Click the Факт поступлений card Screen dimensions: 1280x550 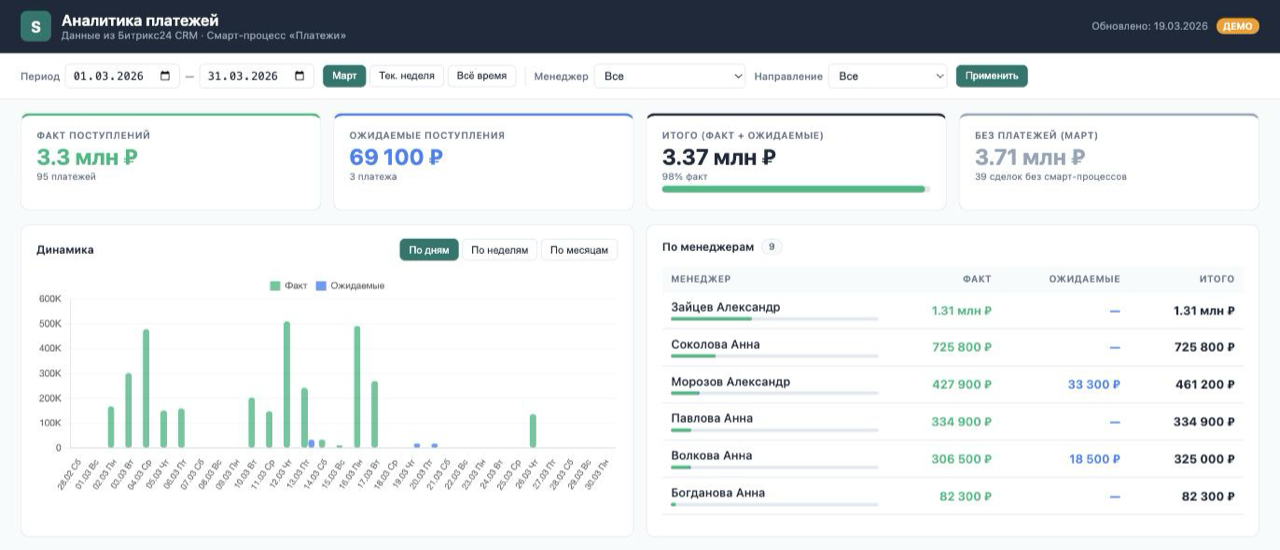(x=171, y=162)
